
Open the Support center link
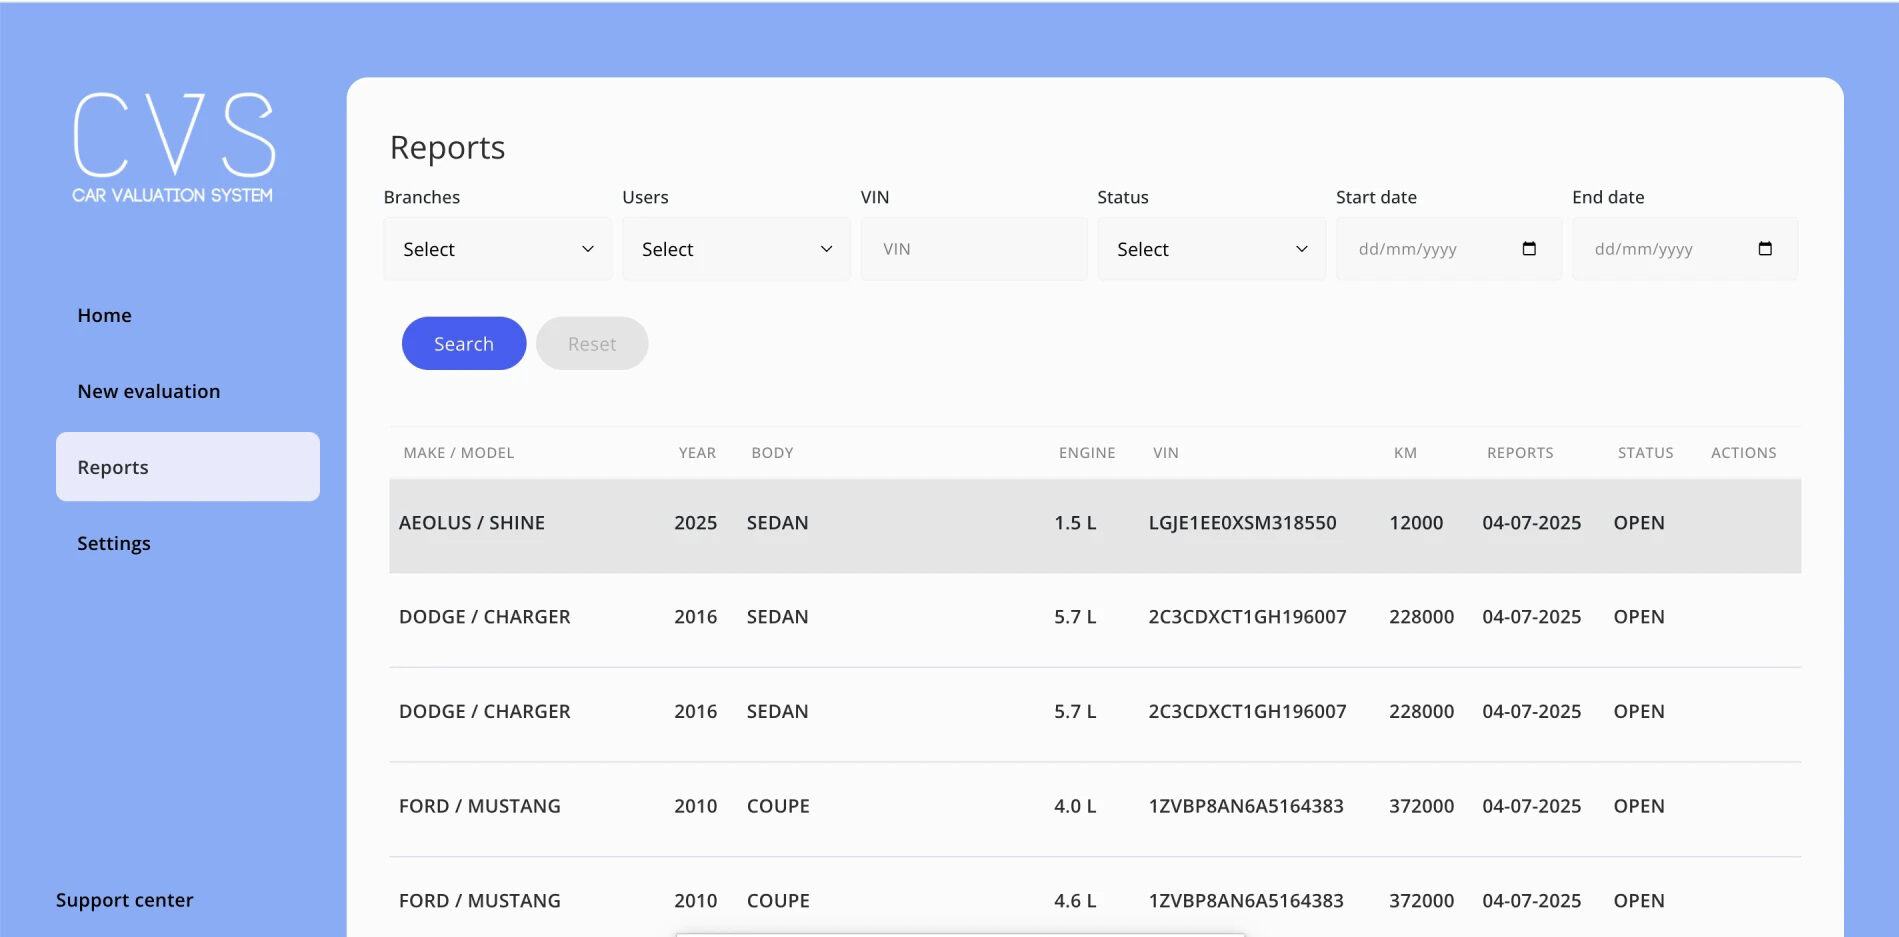tap(125, 900)
